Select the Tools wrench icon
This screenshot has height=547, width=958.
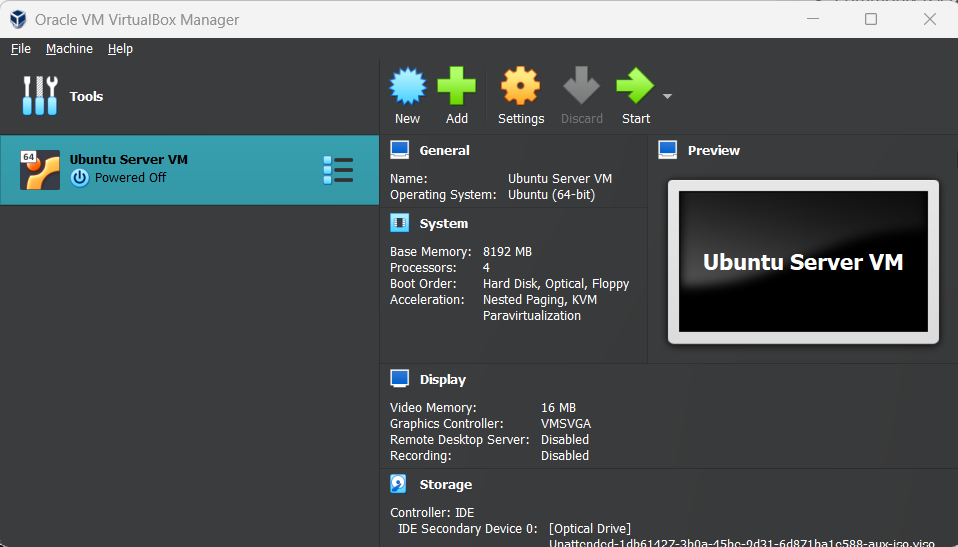point(40,96)
